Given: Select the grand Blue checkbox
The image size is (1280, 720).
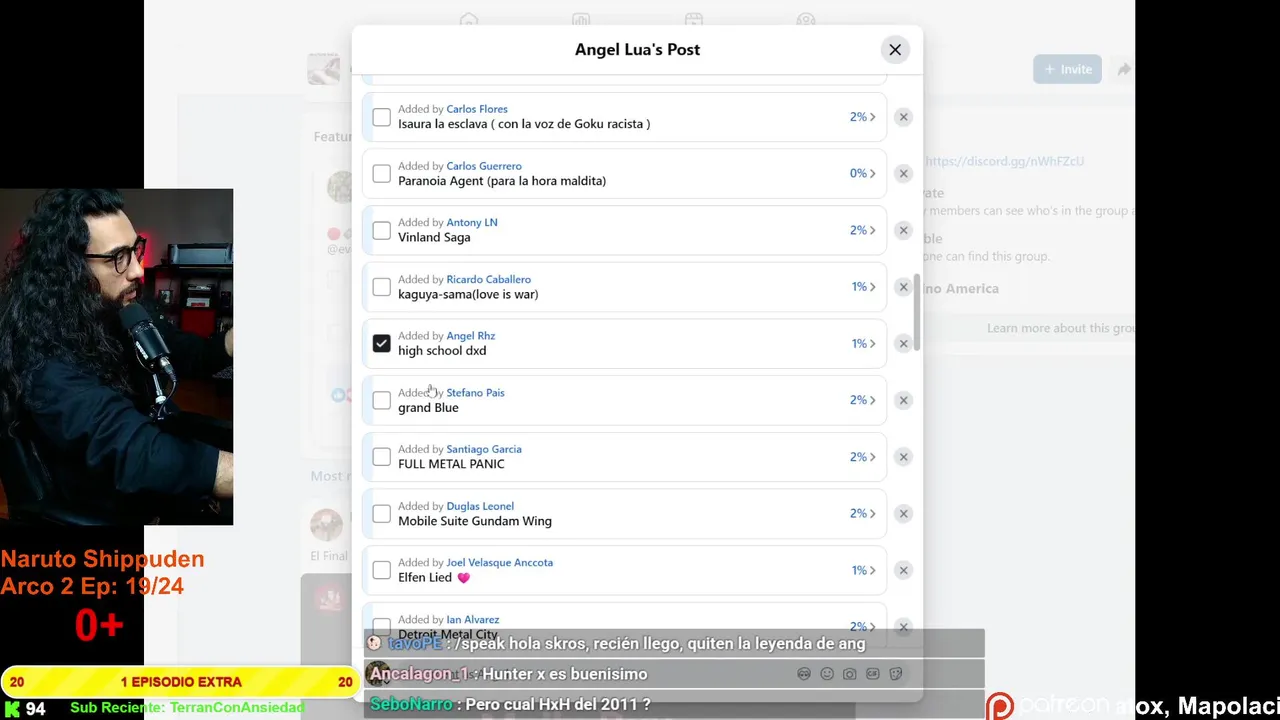Looking at the screenshot, I should 381,400.
